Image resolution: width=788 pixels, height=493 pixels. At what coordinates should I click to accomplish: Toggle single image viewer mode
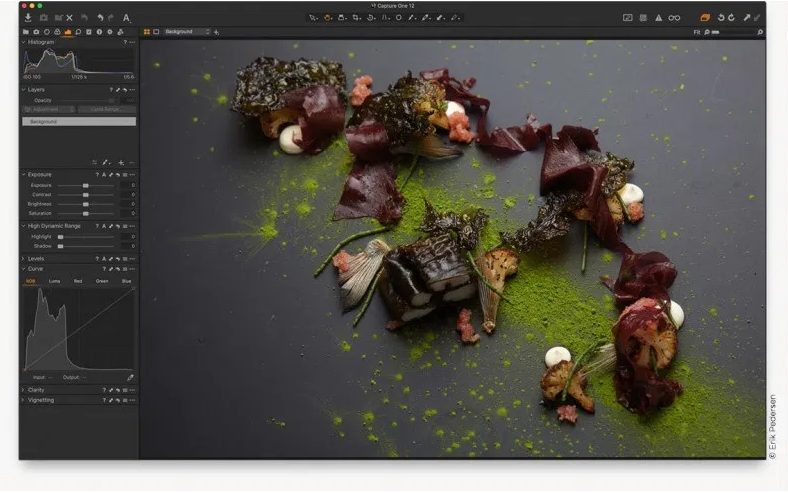click(156, 32)
